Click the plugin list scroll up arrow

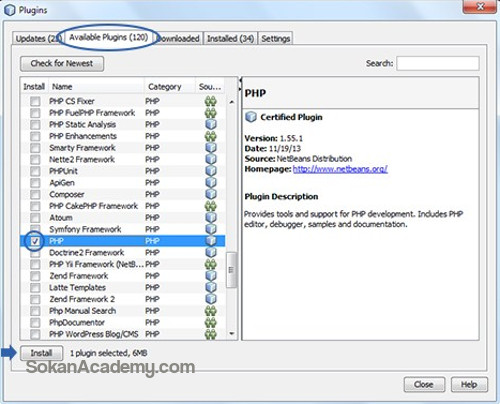click(232, 102)
